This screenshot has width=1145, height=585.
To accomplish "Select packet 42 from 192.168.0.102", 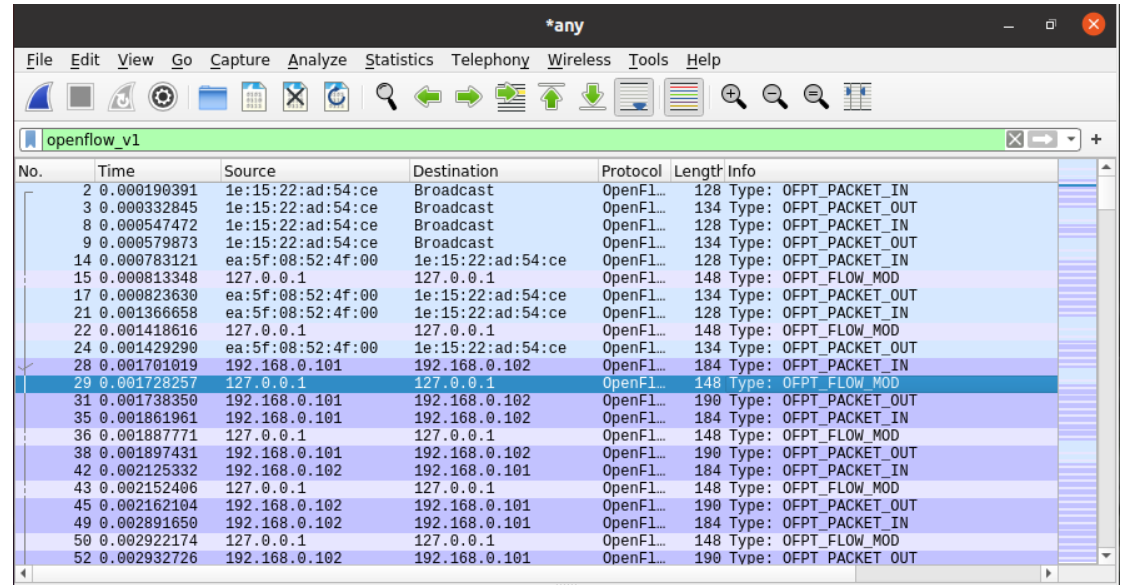I will click(537, 471).
